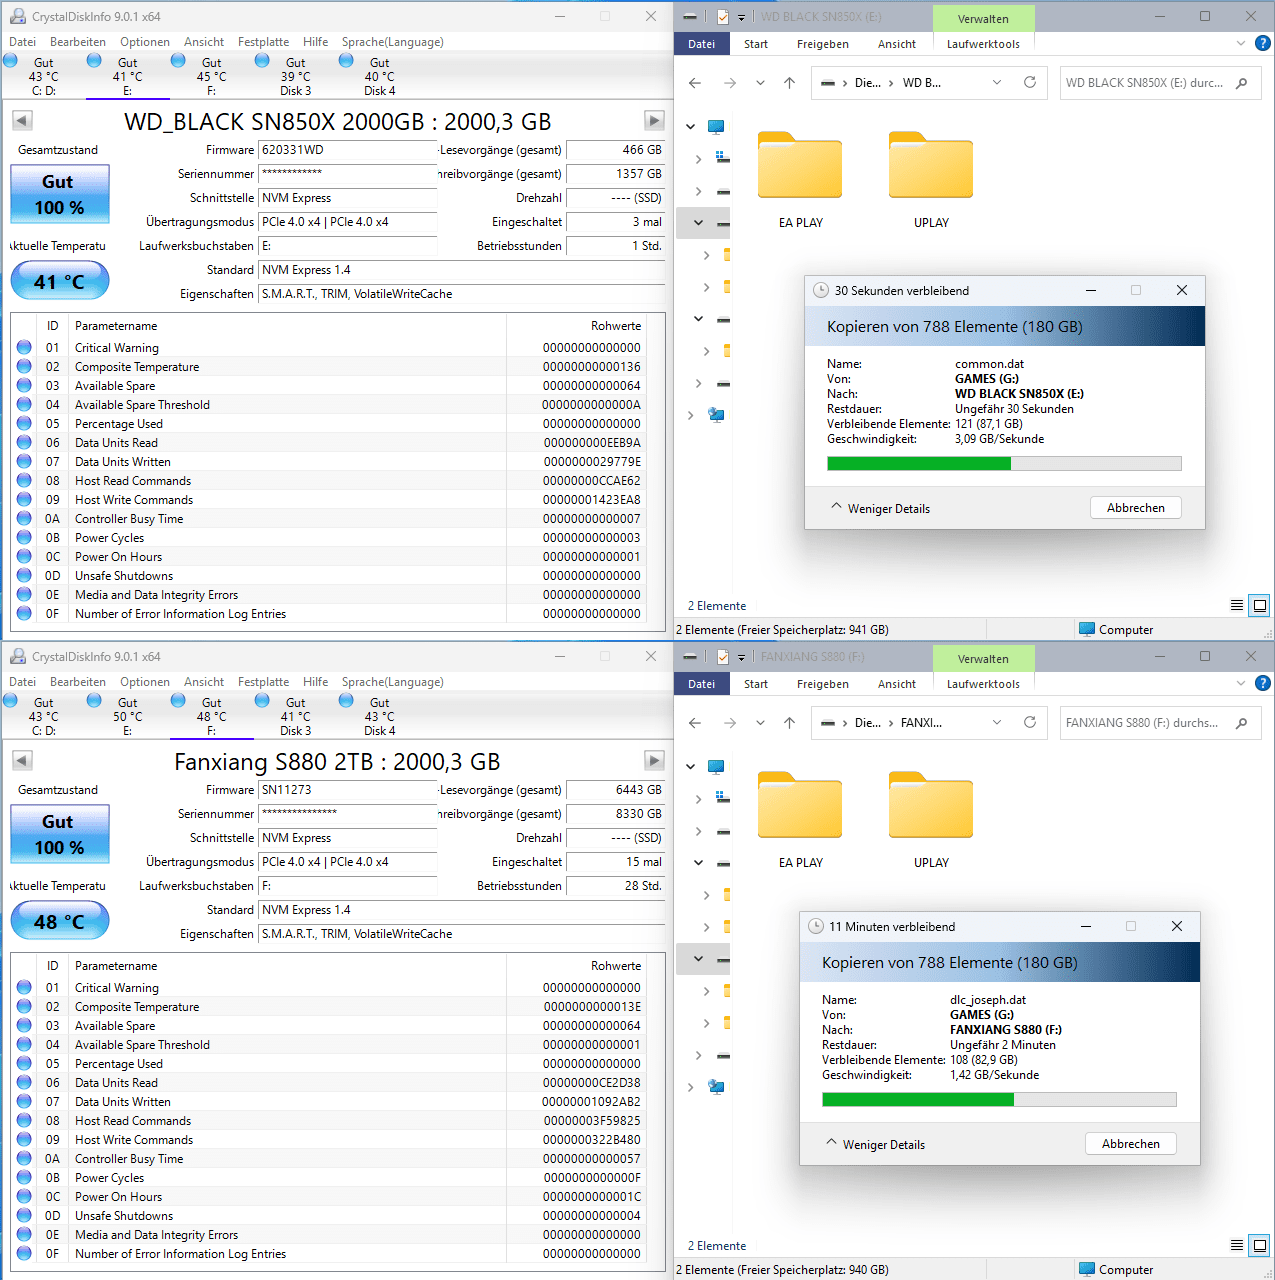Image resolution: width=1275 pixels, height=1280 pixels.
Task: Open quick access toolbar dropdown in WD BLACK Explorer
Action: (741, 17)
